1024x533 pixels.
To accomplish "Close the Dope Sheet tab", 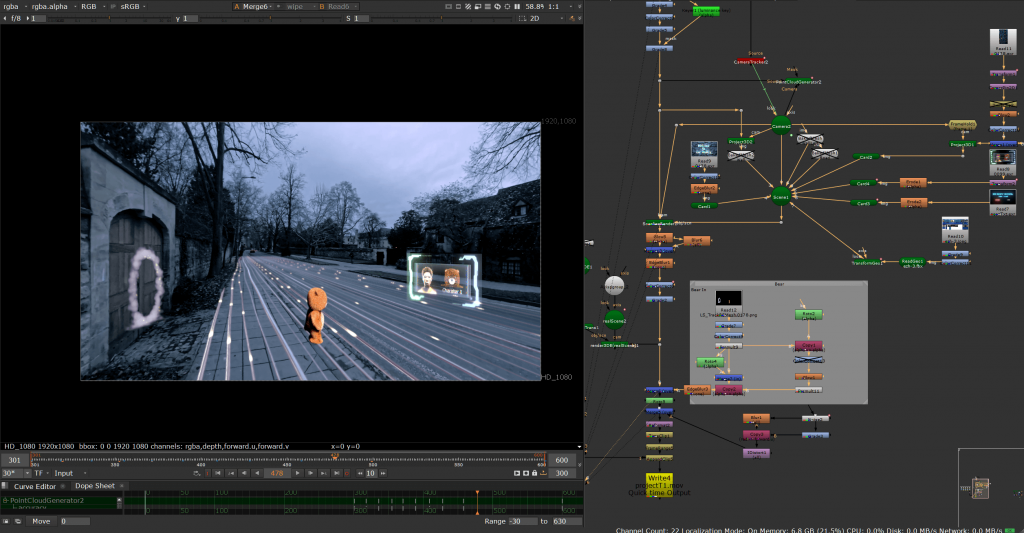I will [x=122, y=486].
